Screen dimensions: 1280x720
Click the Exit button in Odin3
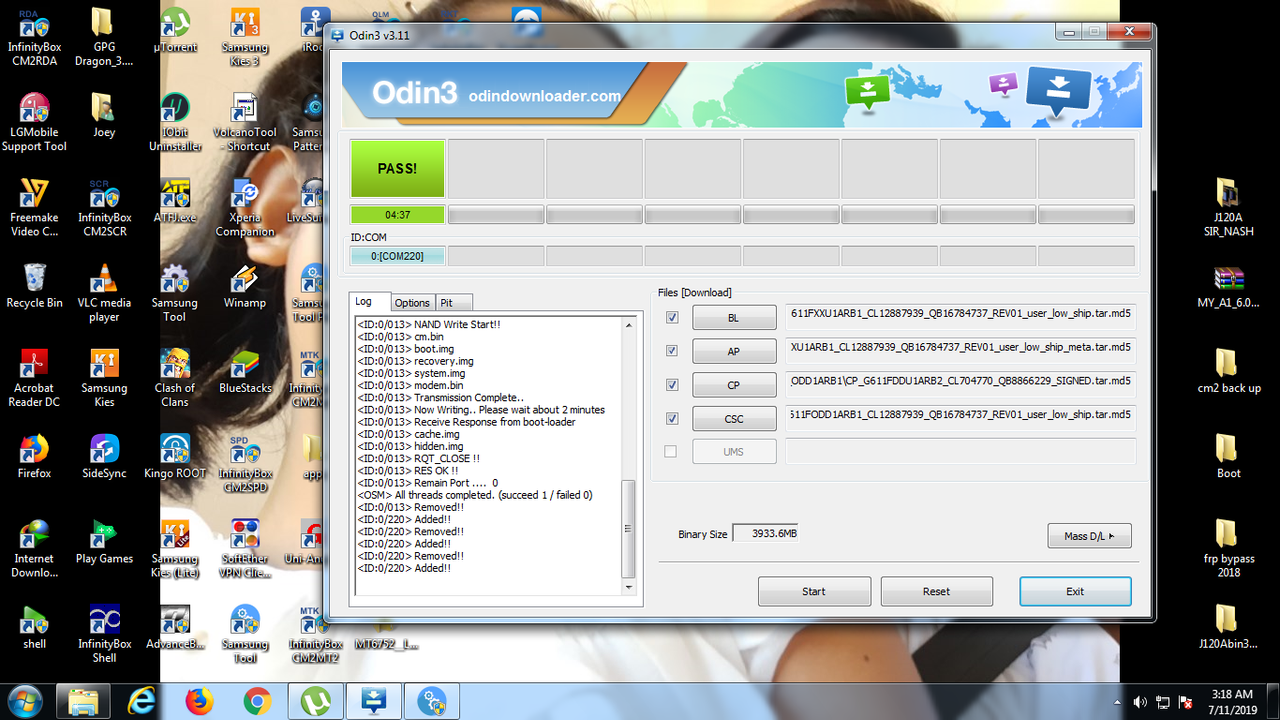coord(1075,591)
